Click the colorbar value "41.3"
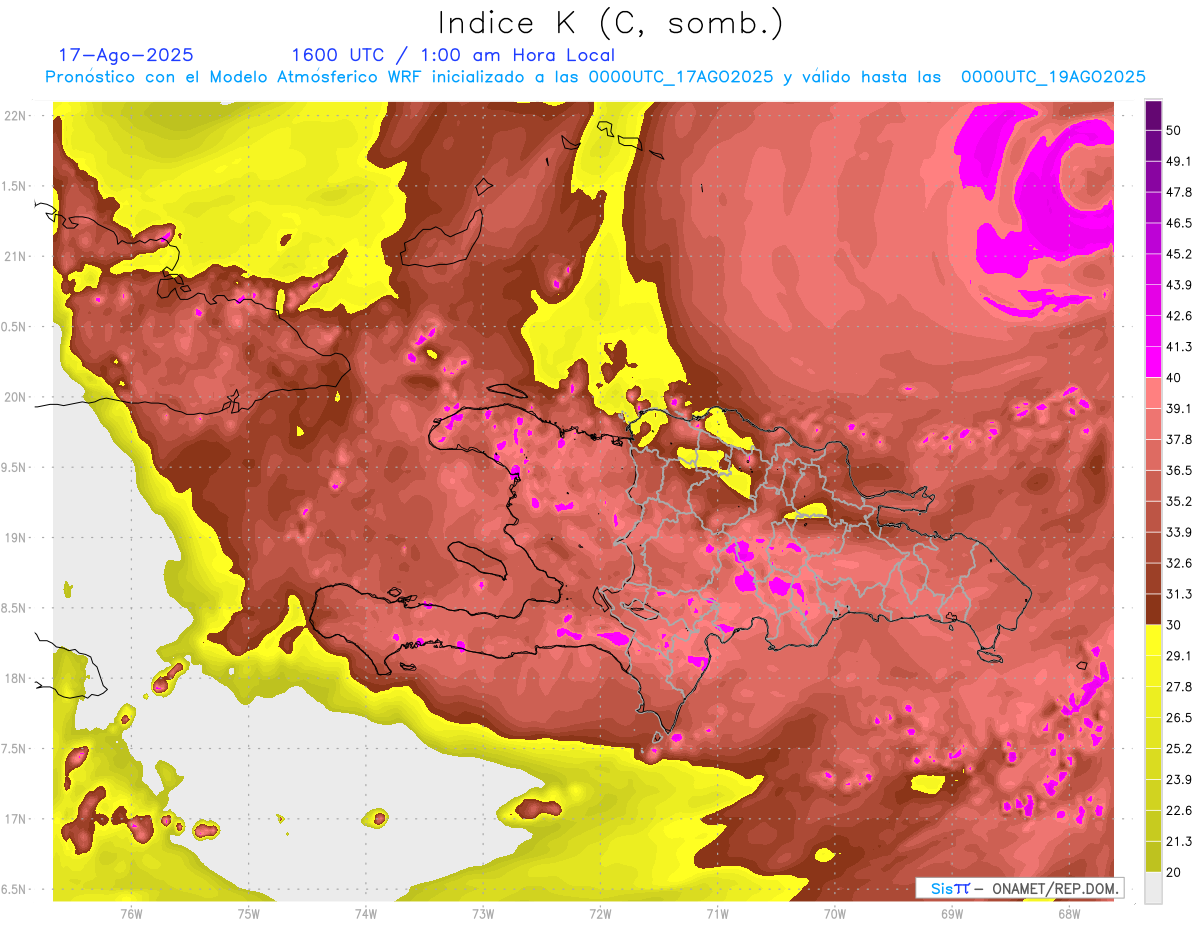Screen dimensions: 1200x927 tap(1179, 347)
